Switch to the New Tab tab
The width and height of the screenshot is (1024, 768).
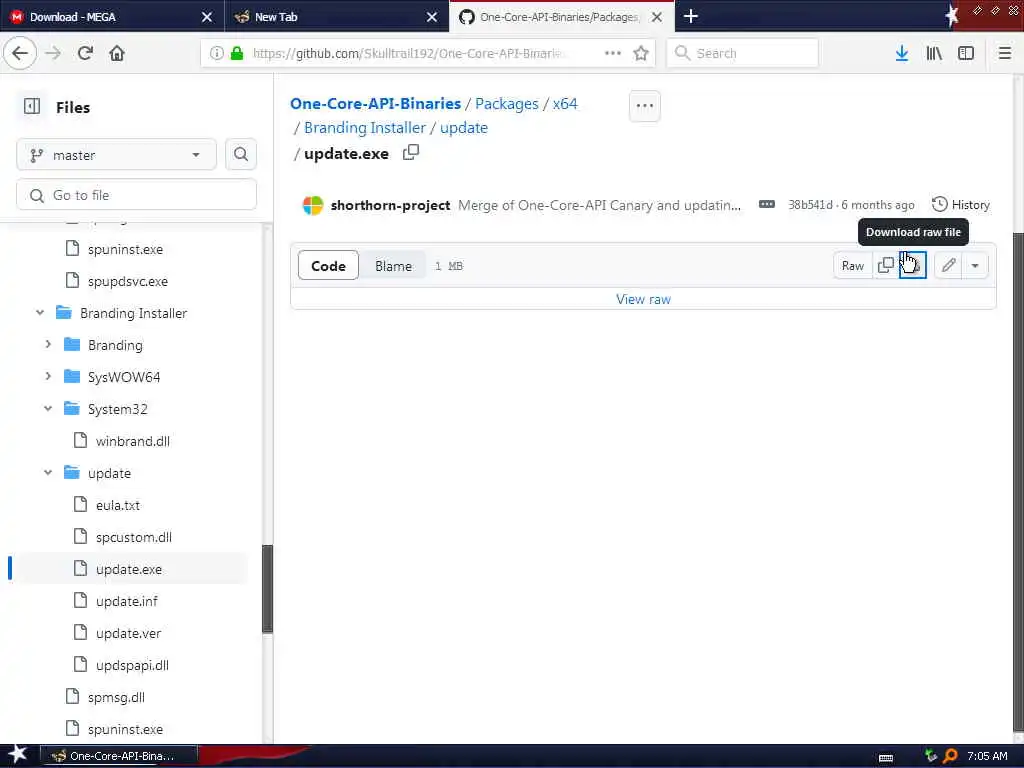coord(337,16)
